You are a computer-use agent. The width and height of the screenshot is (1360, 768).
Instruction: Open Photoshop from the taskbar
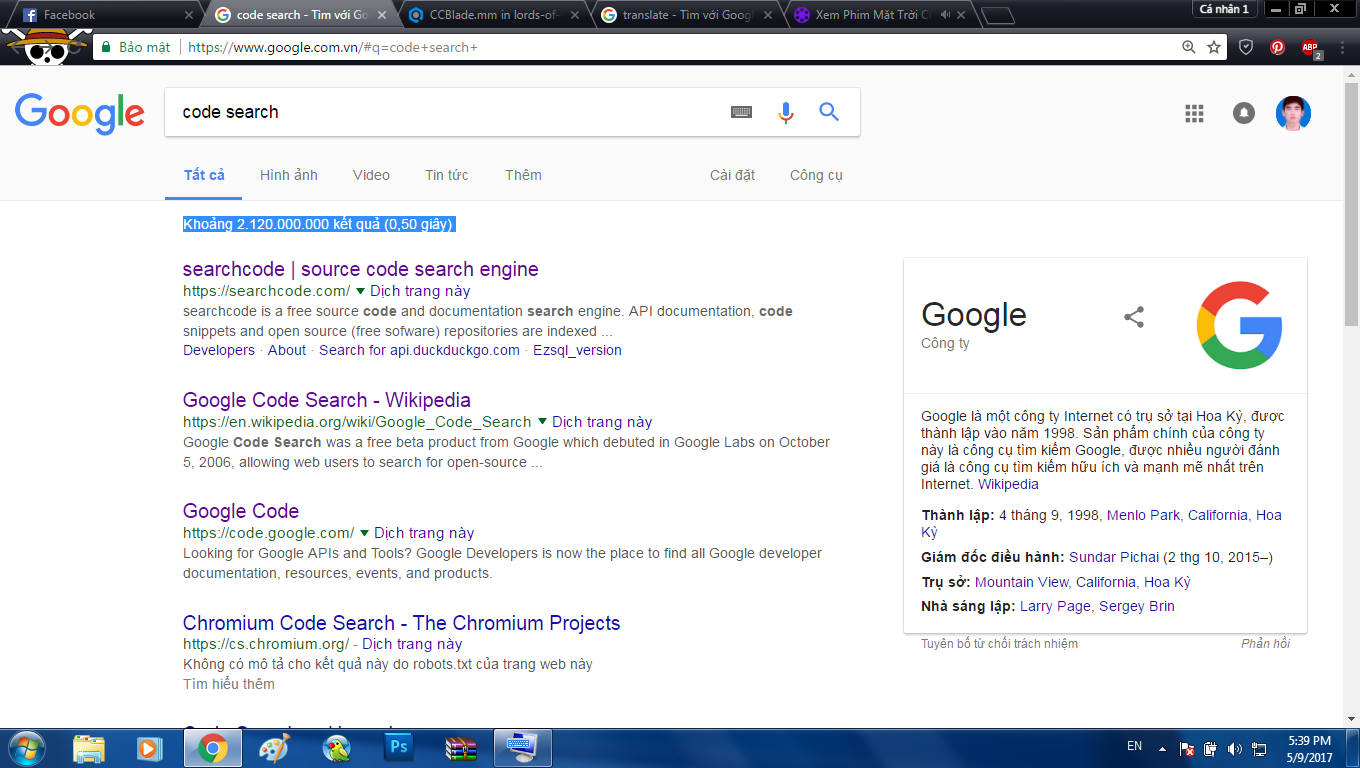(398, 747)
